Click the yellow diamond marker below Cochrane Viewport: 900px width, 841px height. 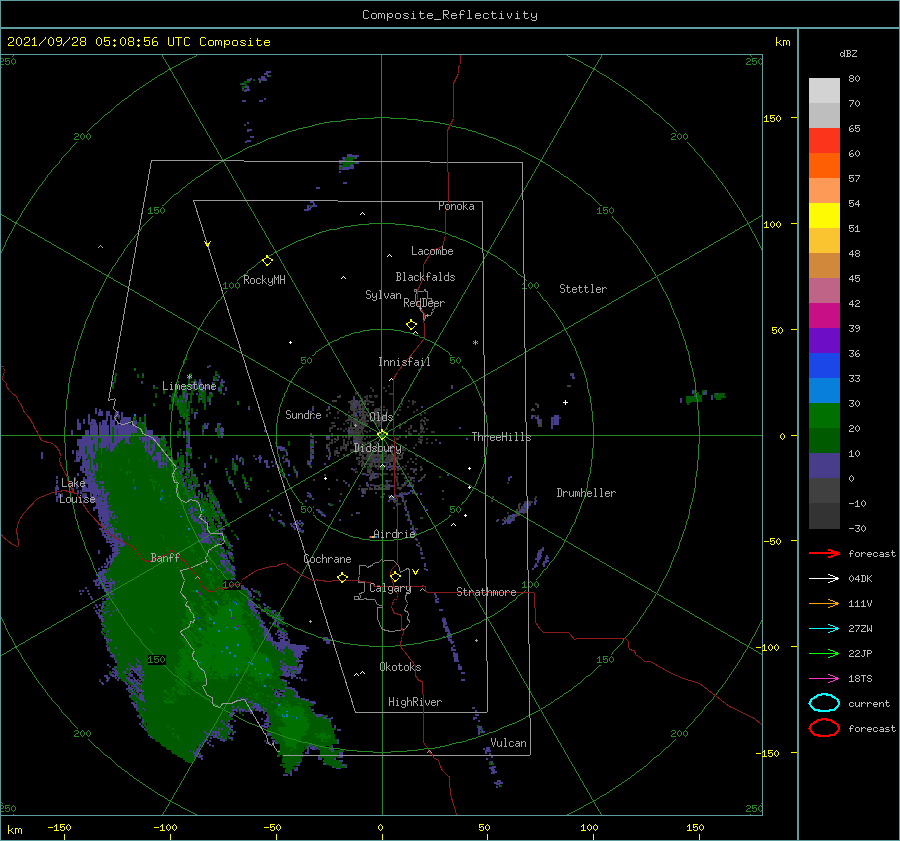[343, 577]
